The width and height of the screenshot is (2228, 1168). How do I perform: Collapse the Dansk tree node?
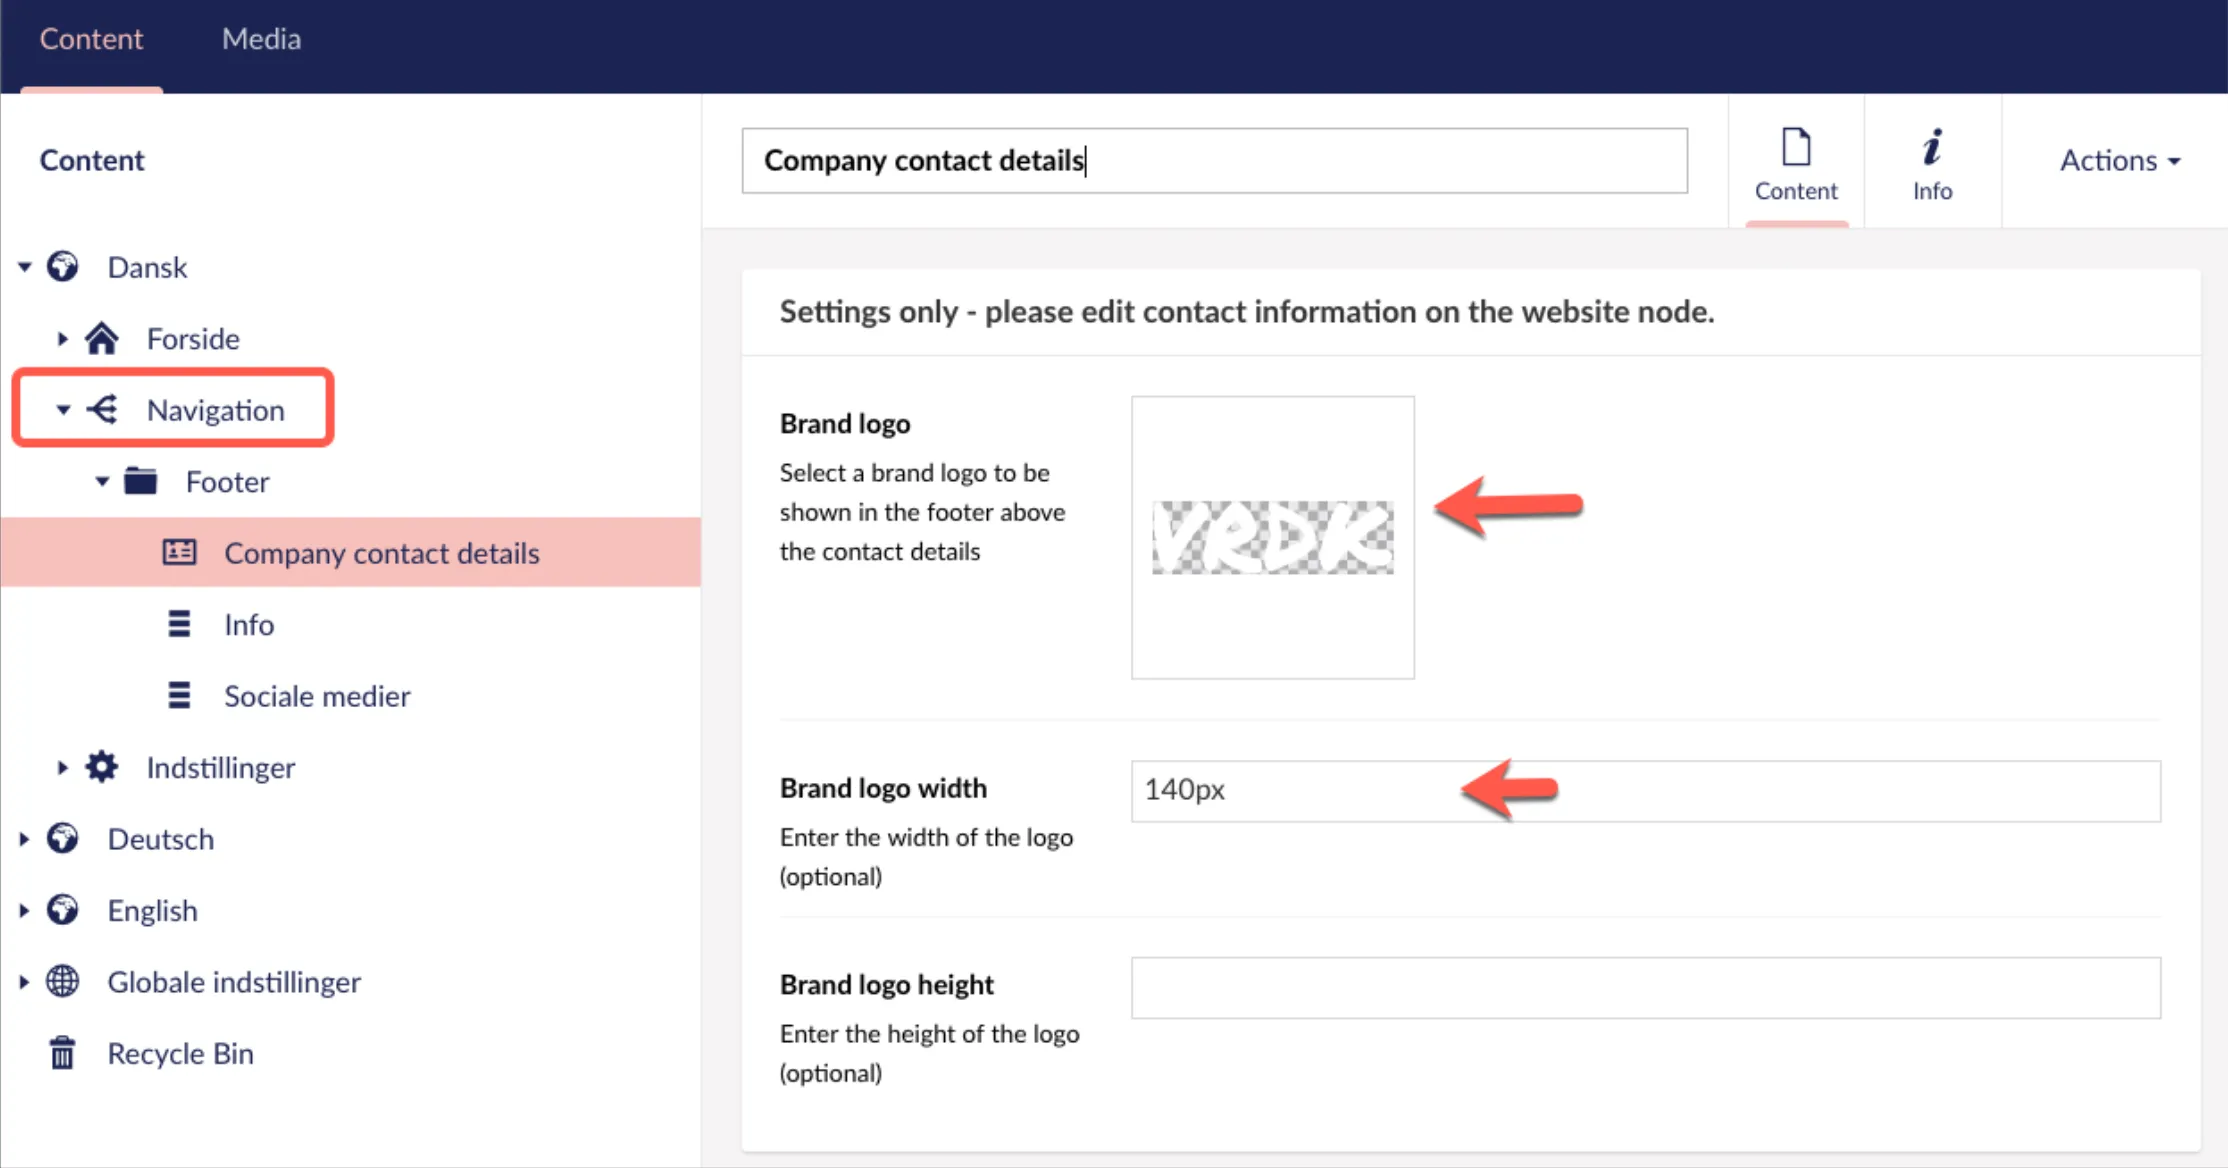[25, 267]
